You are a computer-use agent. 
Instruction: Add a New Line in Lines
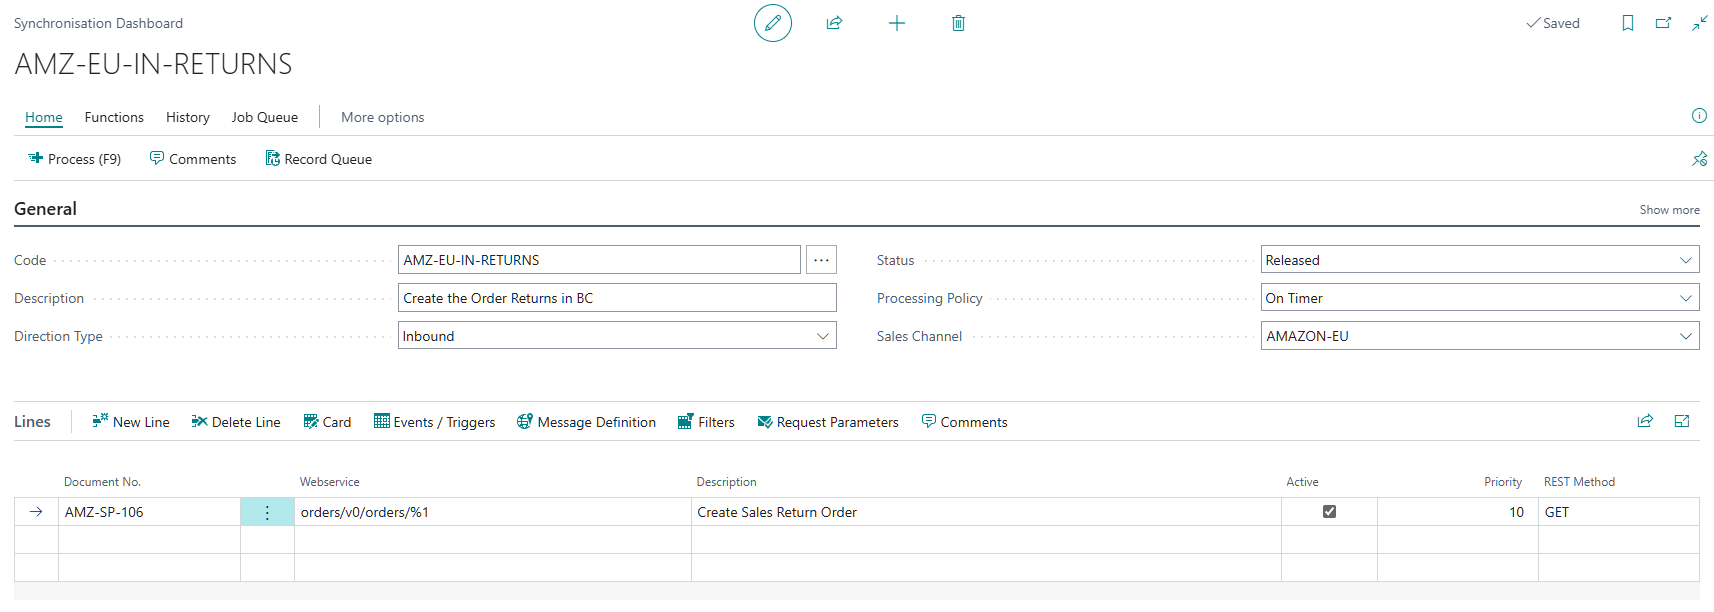click(x=131, y=422)
